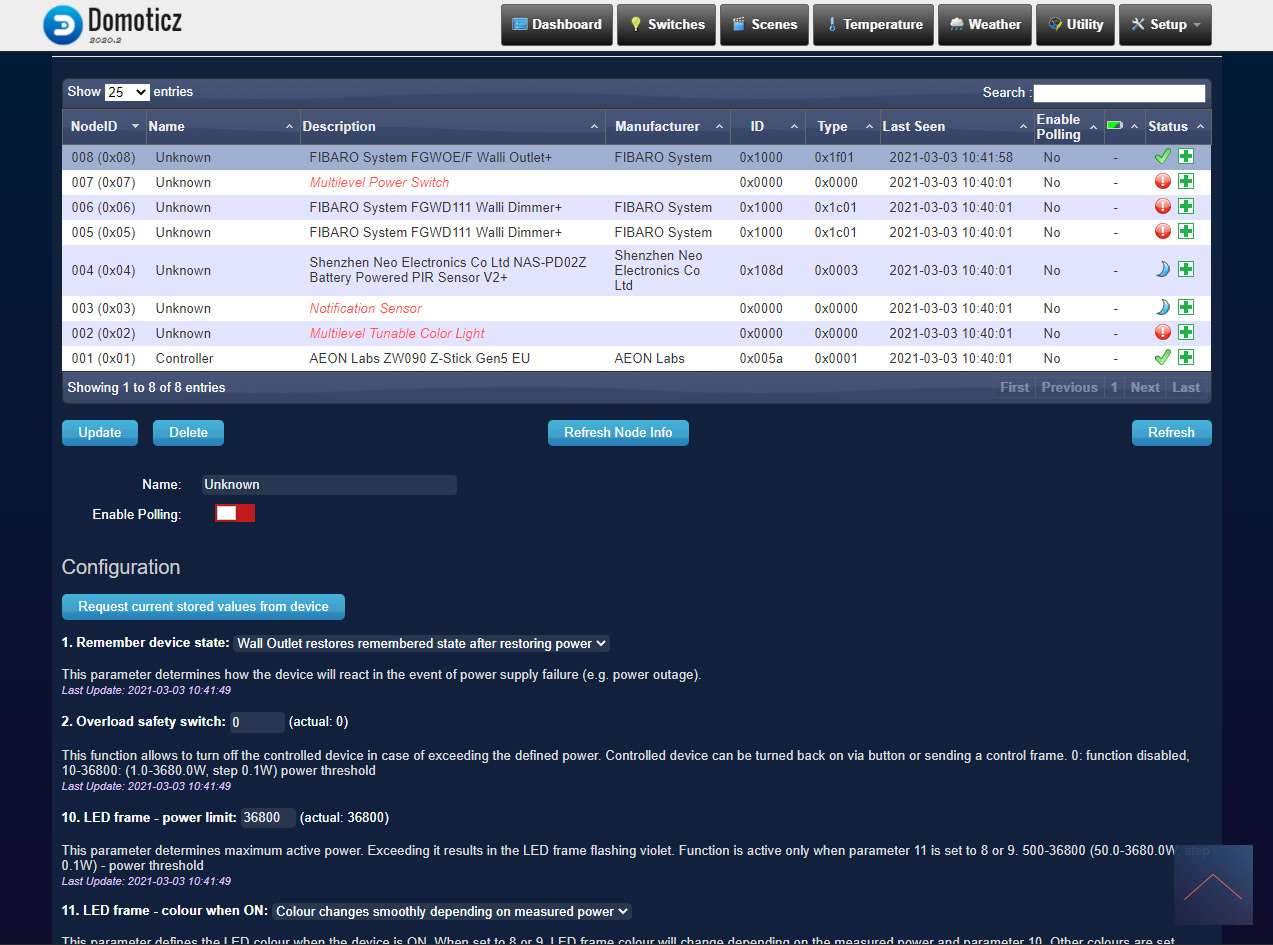
Task: Click the Search input field
Action: coord(1118,93)
